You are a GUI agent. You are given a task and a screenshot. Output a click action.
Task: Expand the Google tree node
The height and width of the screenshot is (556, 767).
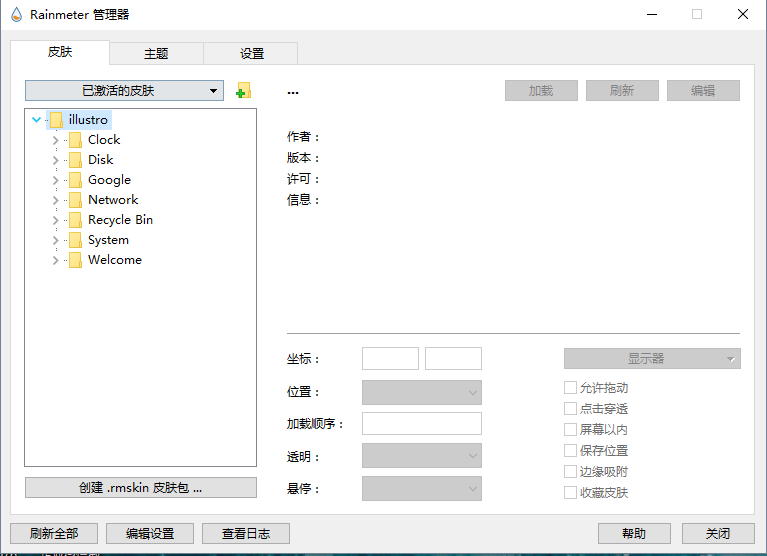(55, 180)
